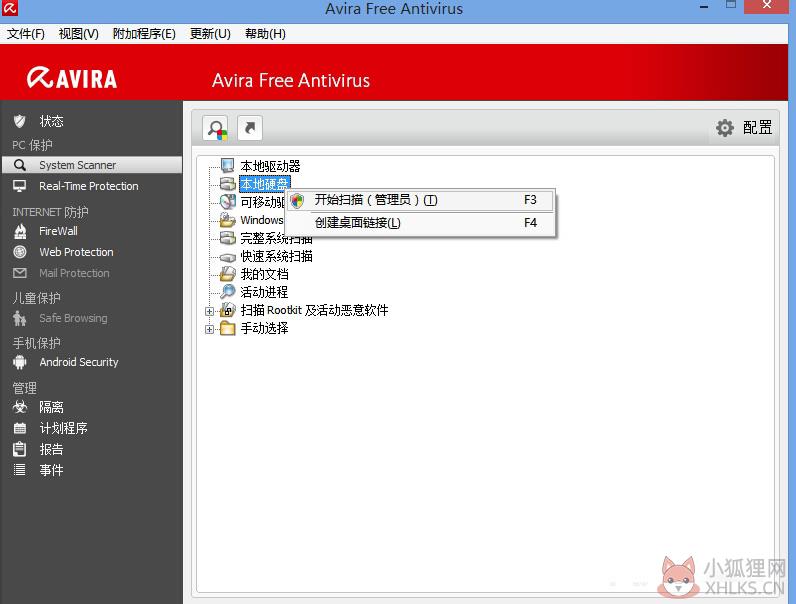
Task: Open the 视图(V) menu
Action: tap(78, 34)
